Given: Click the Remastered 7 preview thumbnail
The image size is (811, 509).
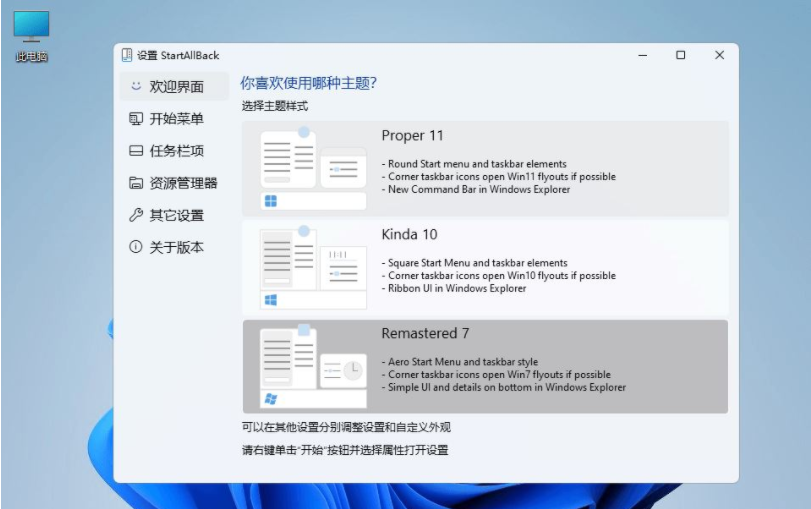Looking at the screenshot, I should pyautogui.click(x=313, y=366).
